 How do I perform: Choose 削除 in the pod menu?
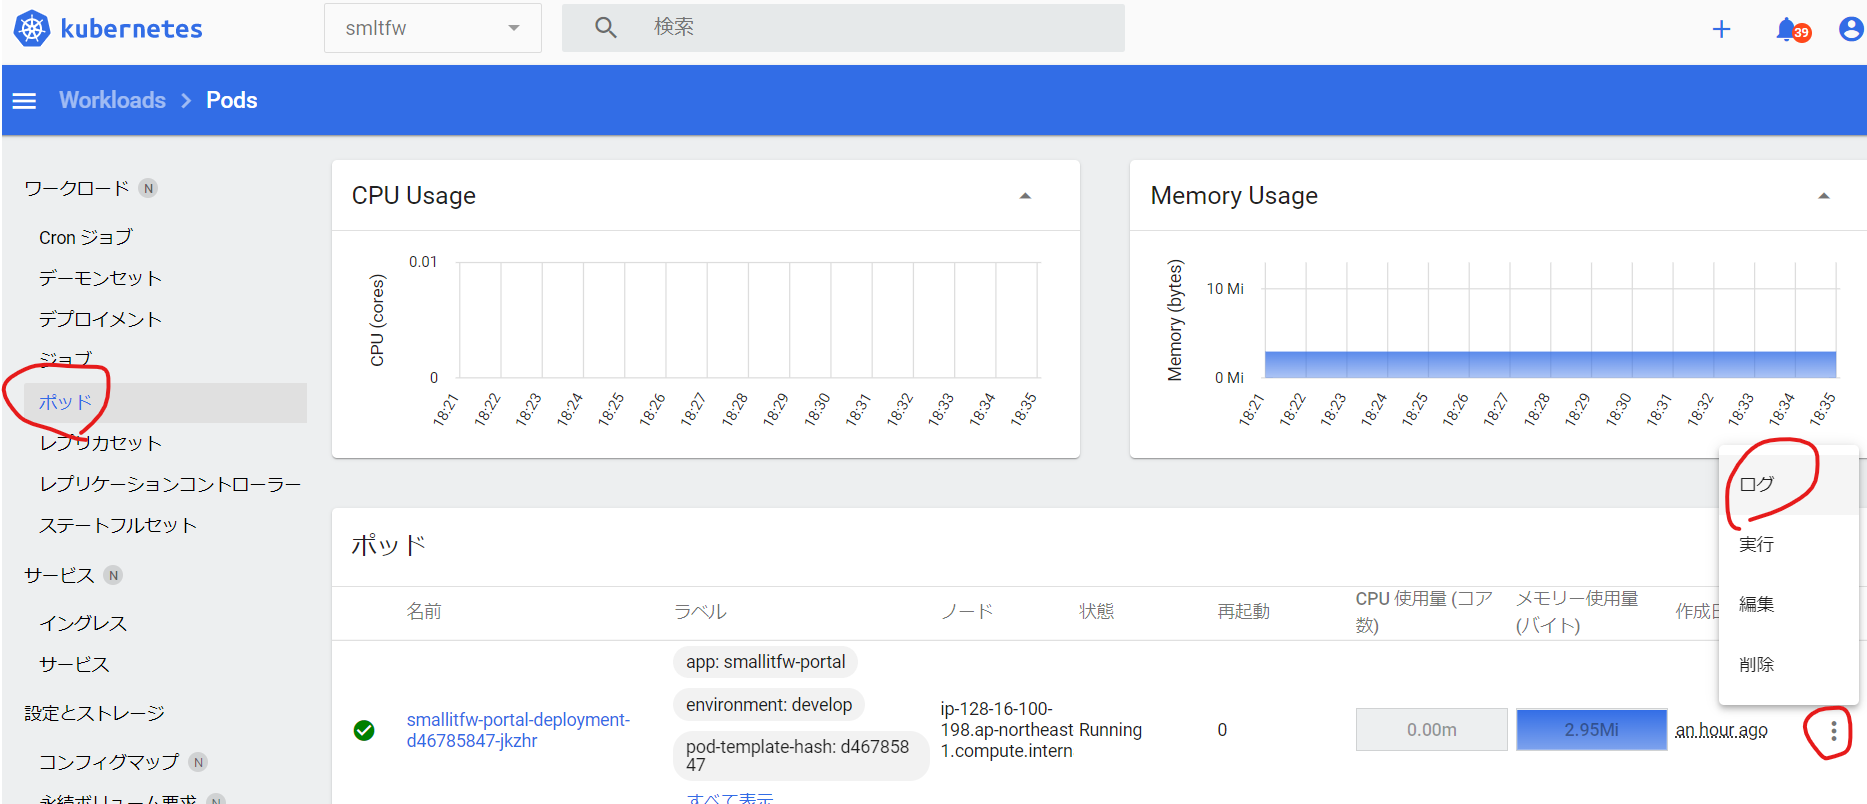(1756, 665)
